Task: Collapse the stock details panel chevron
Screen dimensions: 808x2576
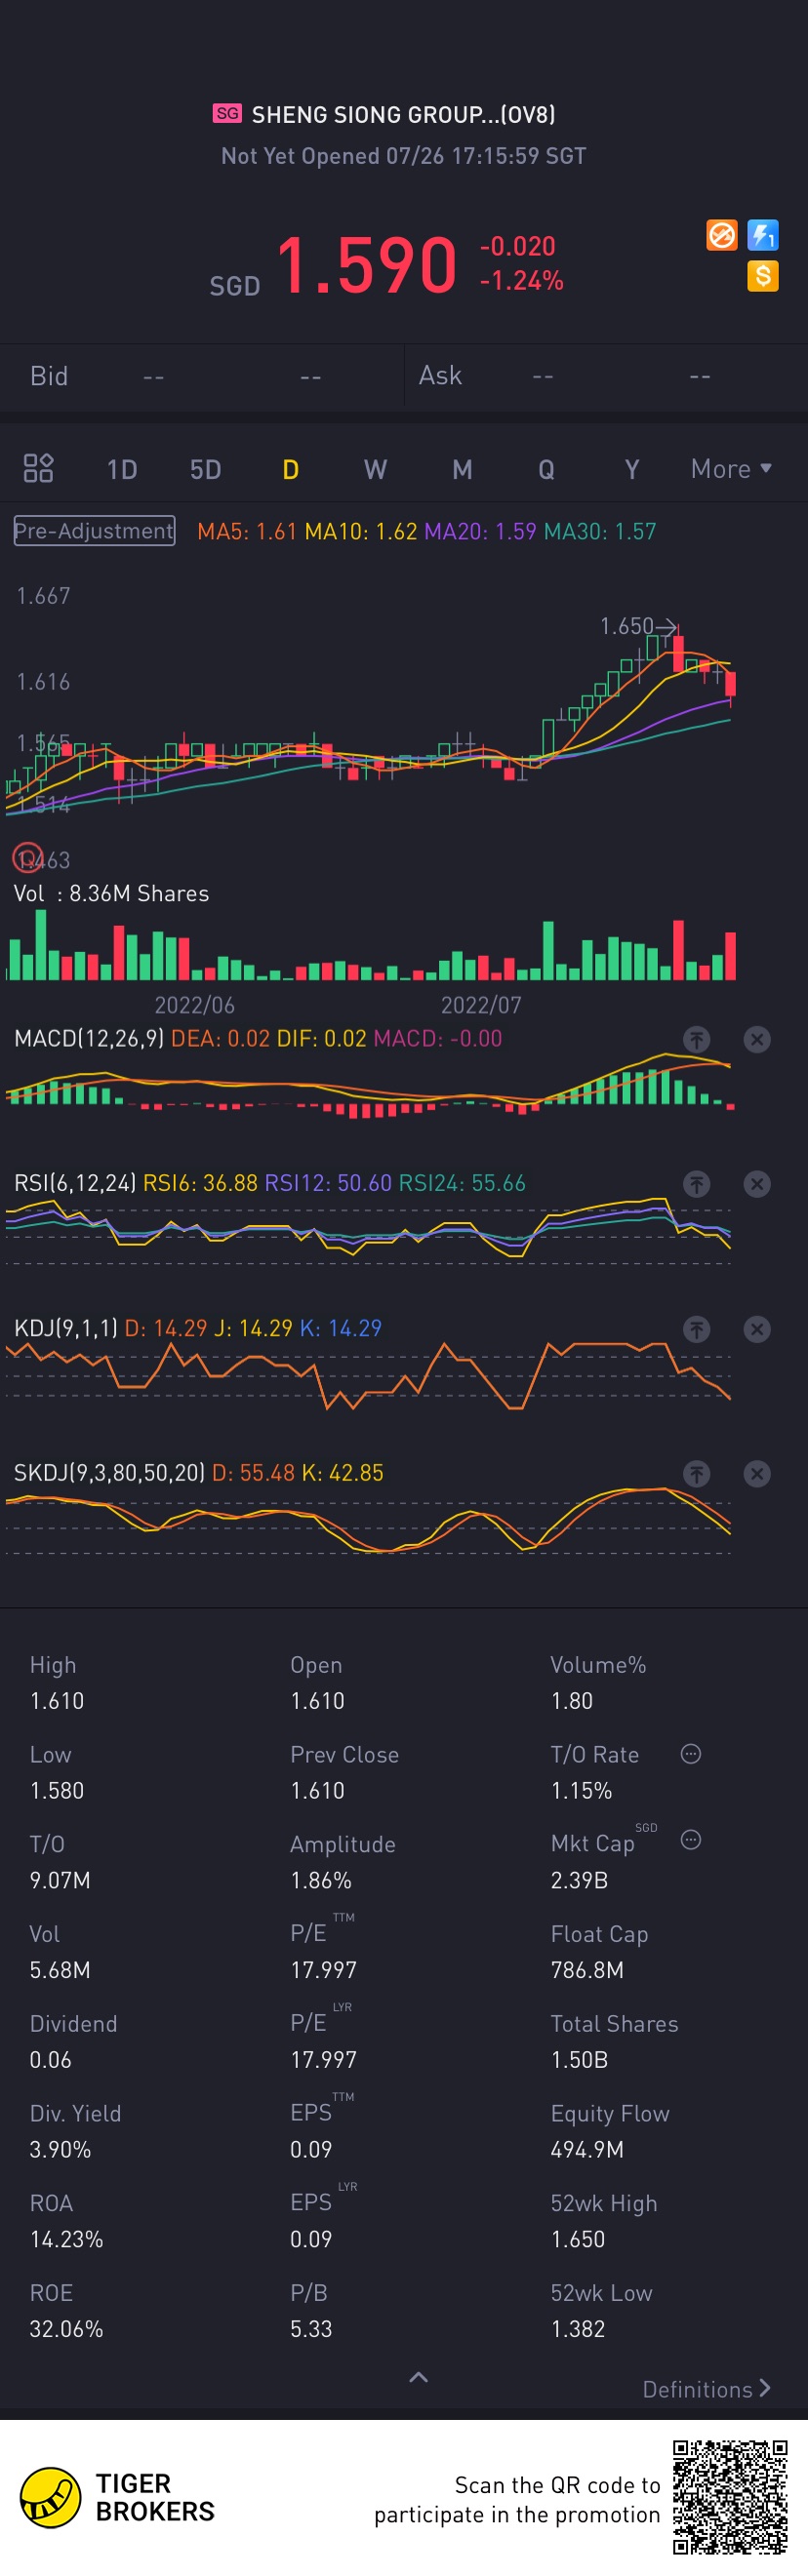Action: coord(419,2377)
